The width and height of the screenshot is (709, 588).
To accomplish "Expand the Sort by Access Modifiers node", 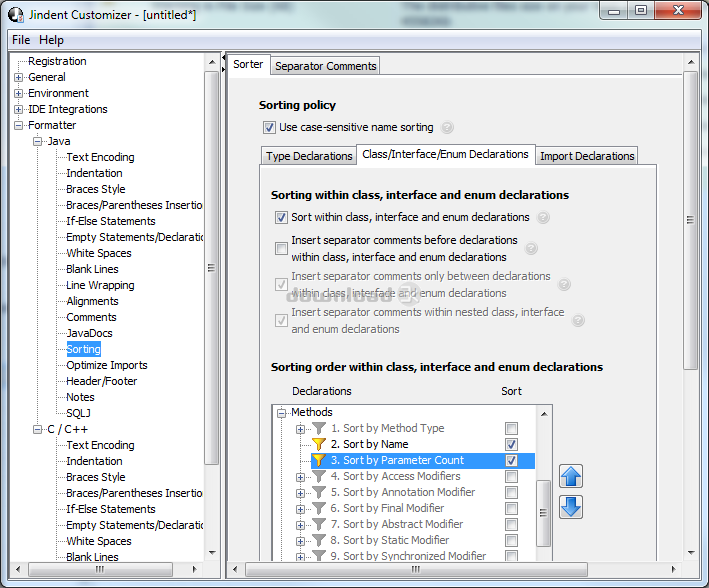I will click(300, 477).
